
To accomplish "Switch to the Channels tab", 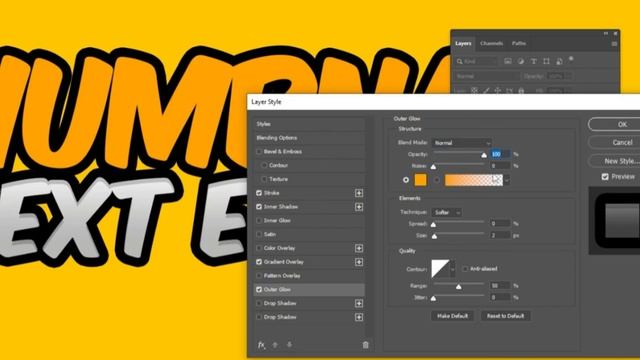I will coord(491,44).
